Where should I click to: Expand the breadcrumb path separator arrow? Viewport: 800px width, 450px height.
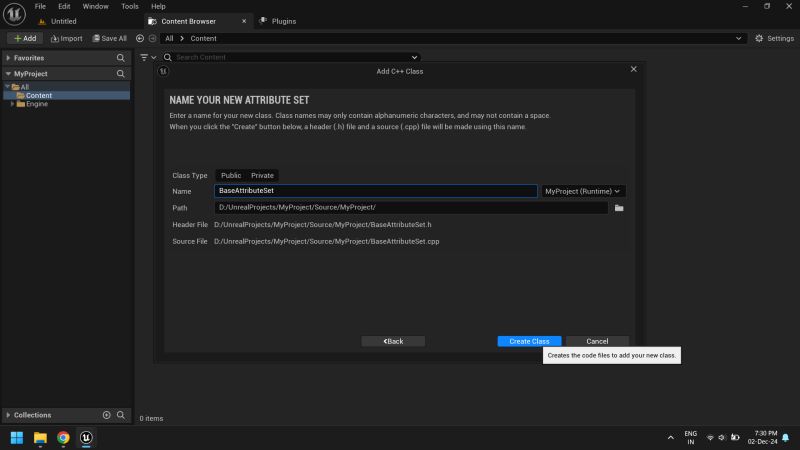pyautogui.click(x=182, y=38)
